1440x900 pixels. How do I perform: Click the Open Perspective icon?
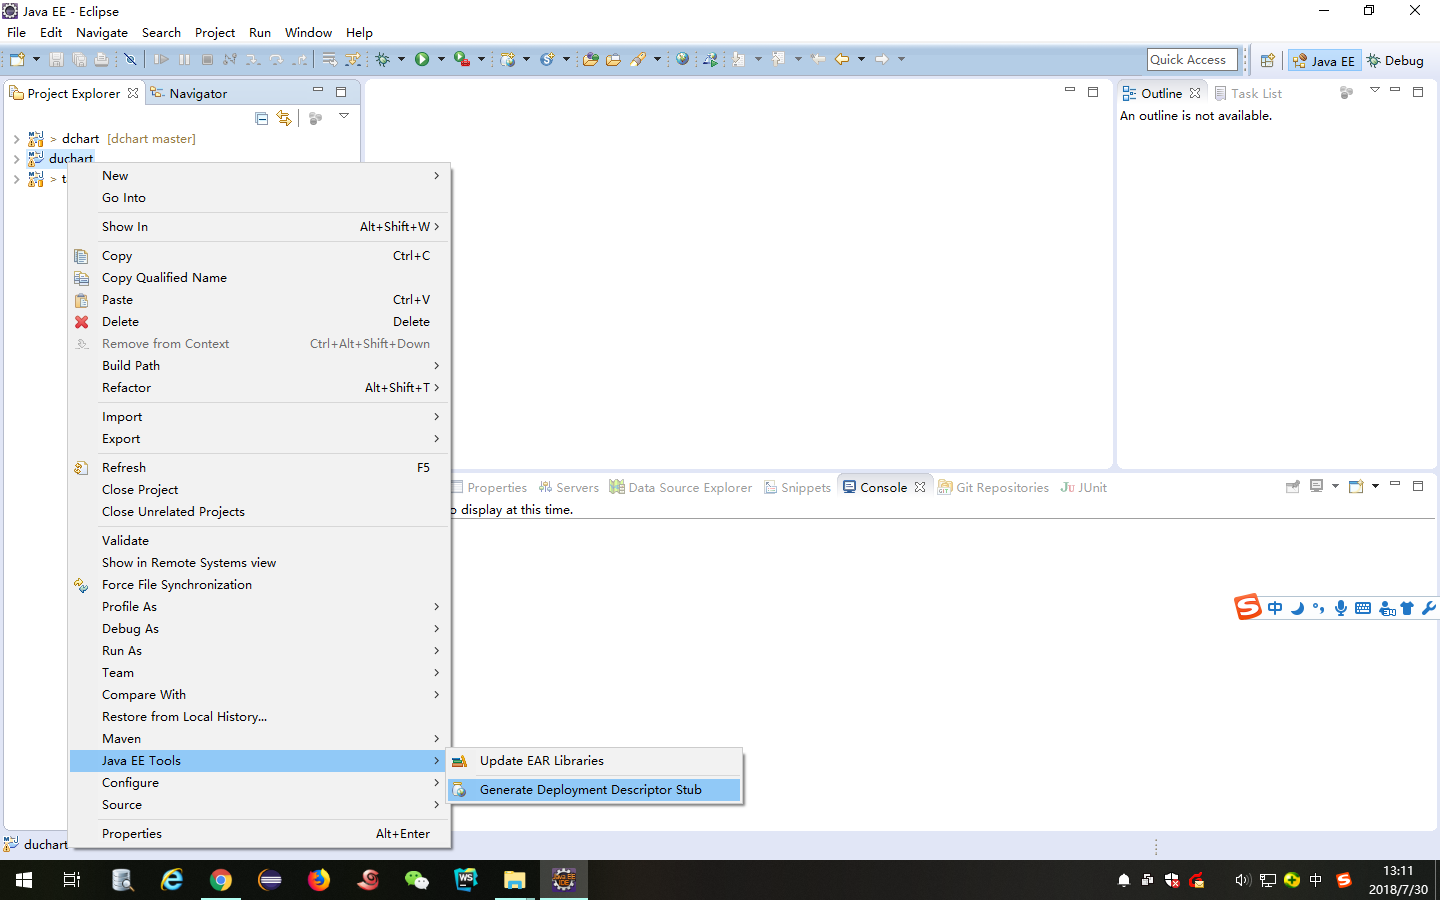[1267, 60]
